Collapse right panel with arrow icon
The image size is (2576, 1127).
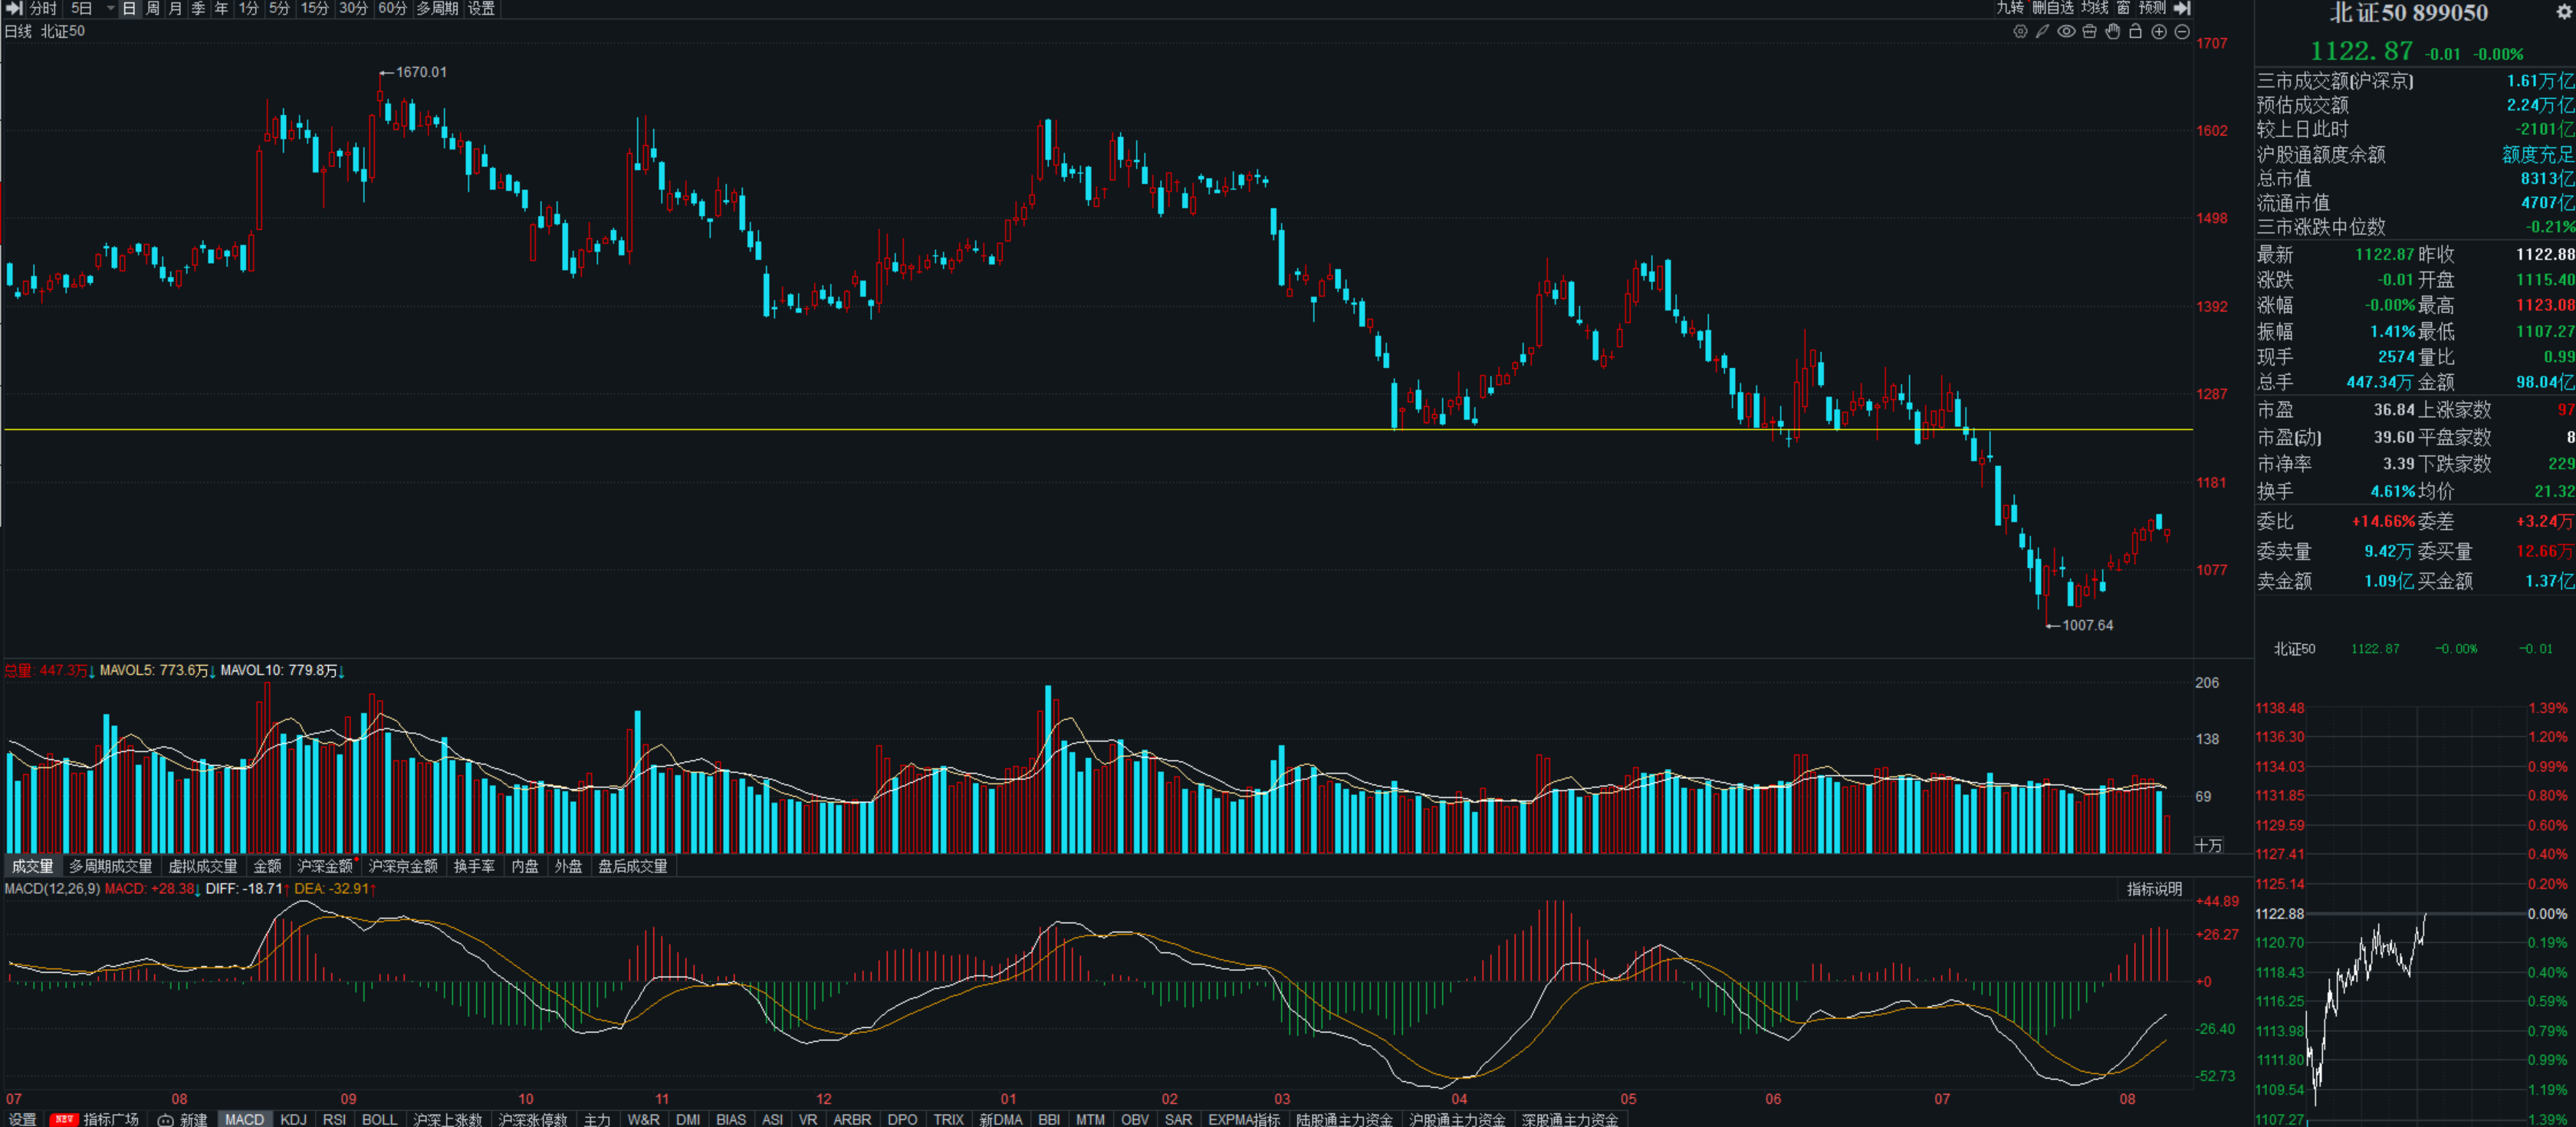tap(2183, 8)
